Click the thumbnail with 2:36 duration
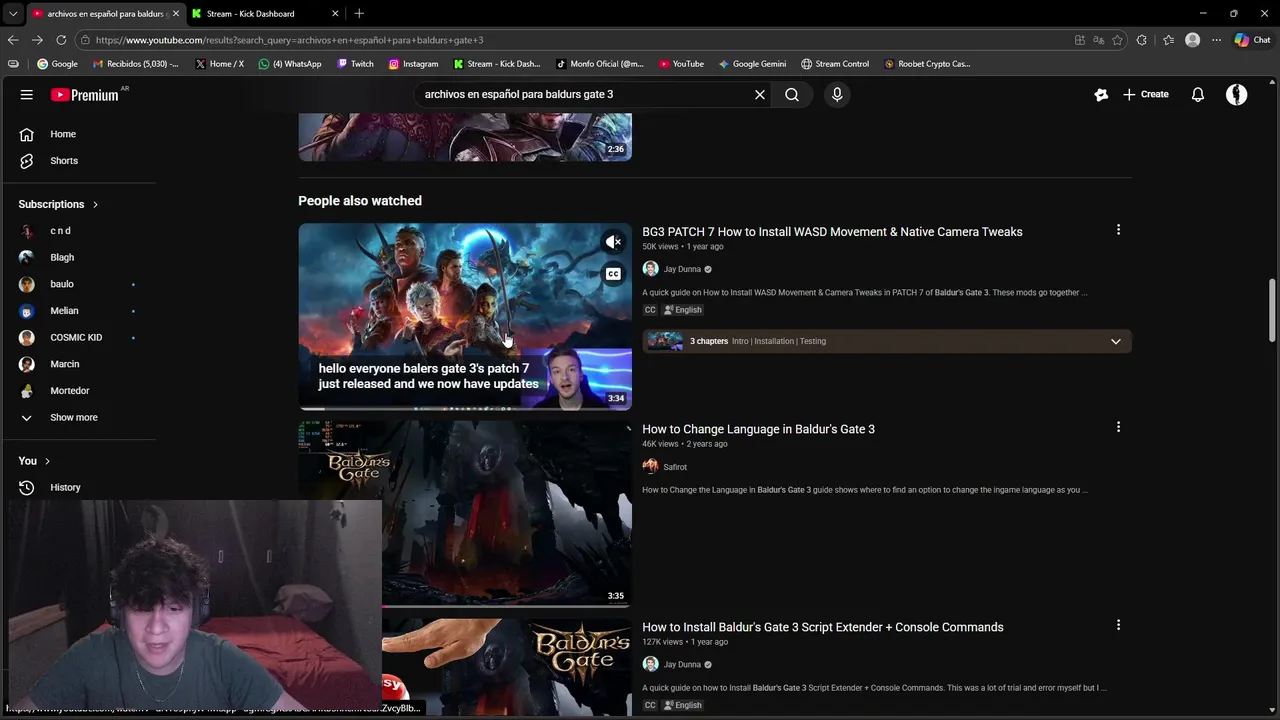 point(465,137)
